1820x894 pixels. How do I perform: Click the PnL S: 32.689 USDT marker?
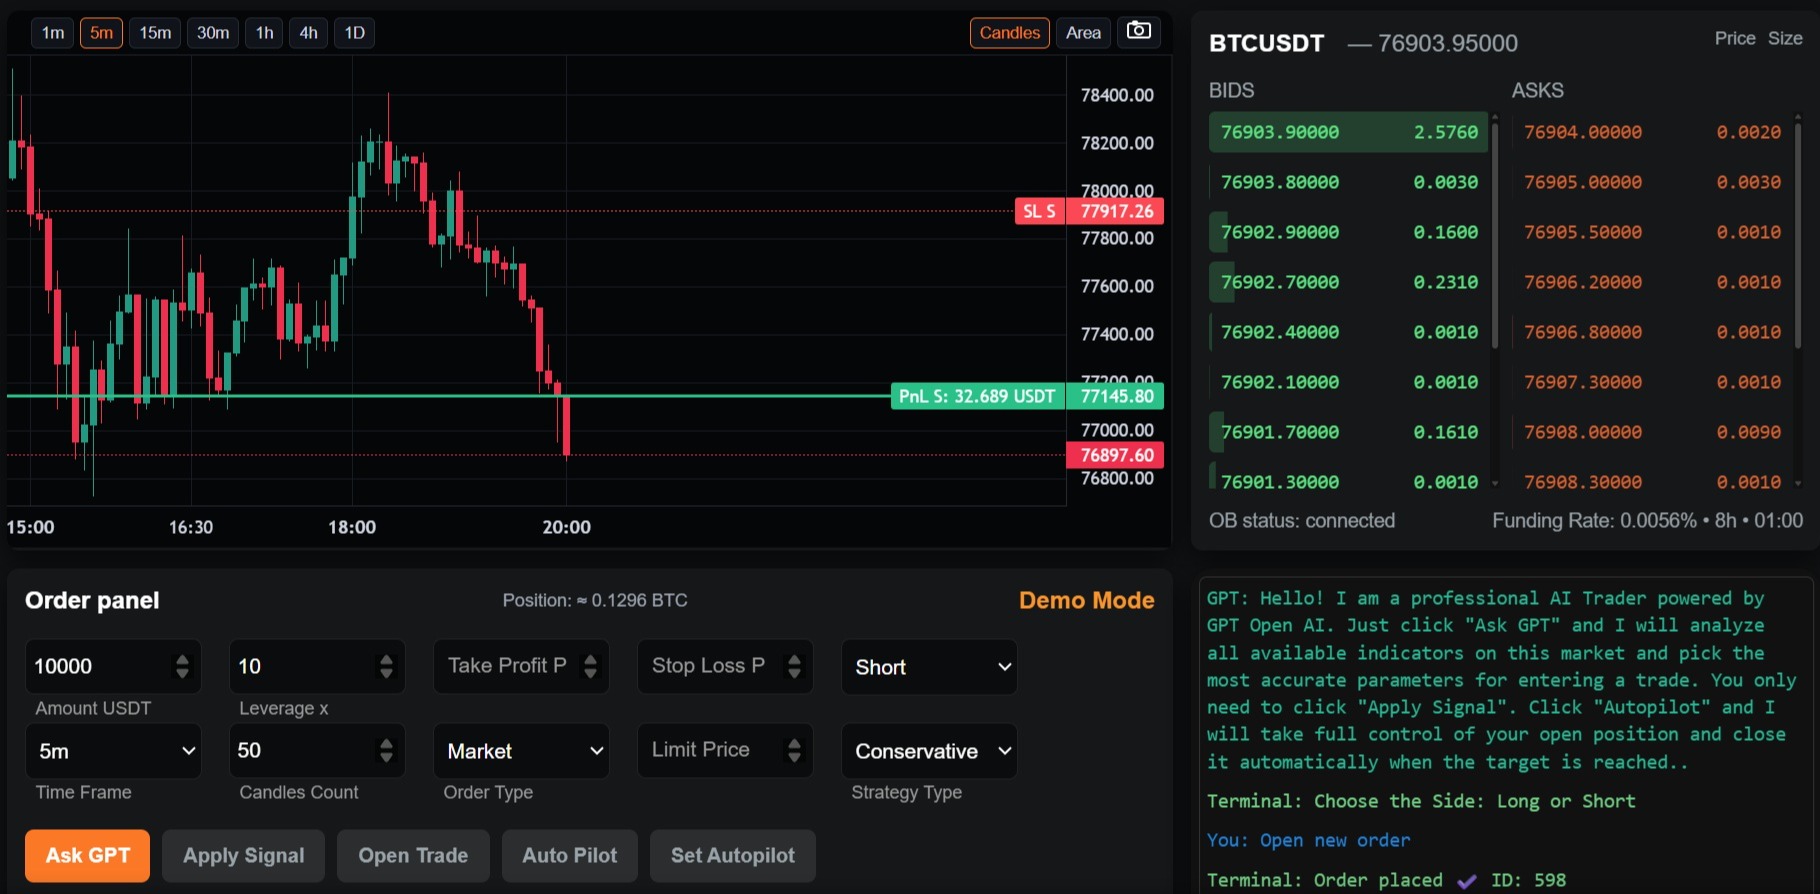pyautogui.click(x=977, y=396)
